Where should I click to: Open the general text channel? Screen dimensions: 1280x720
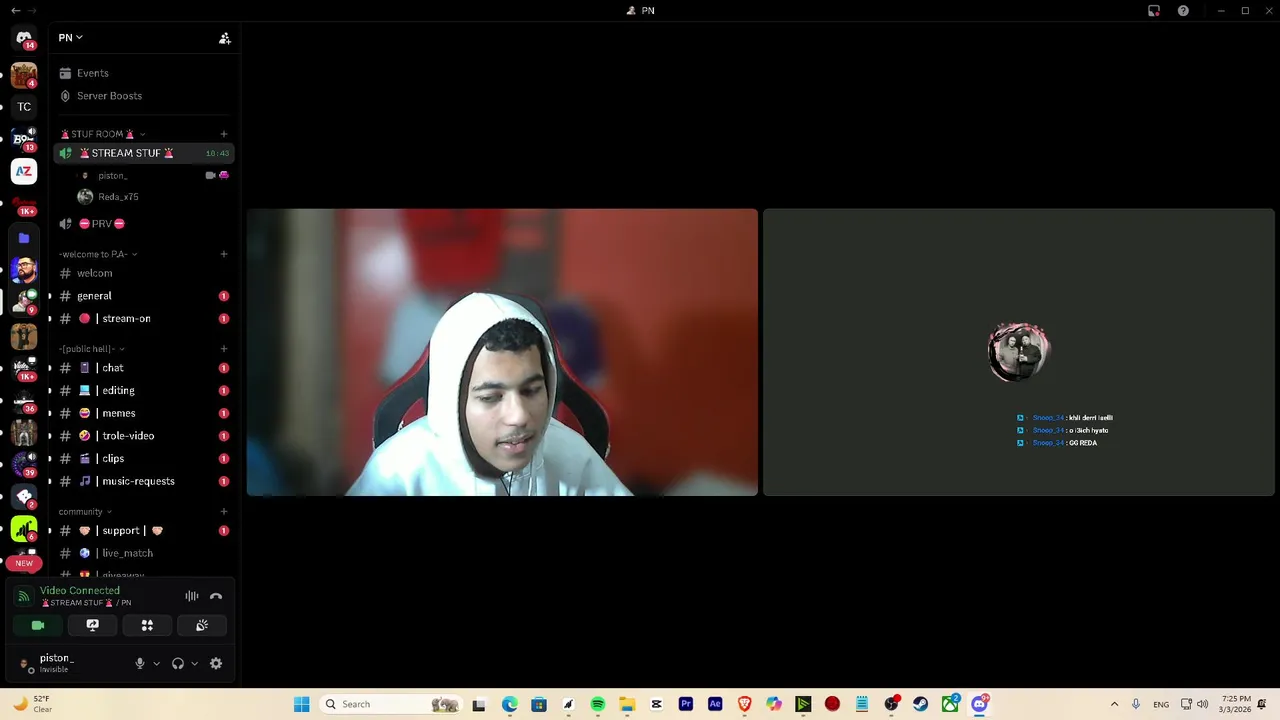(x=143, y=296)
